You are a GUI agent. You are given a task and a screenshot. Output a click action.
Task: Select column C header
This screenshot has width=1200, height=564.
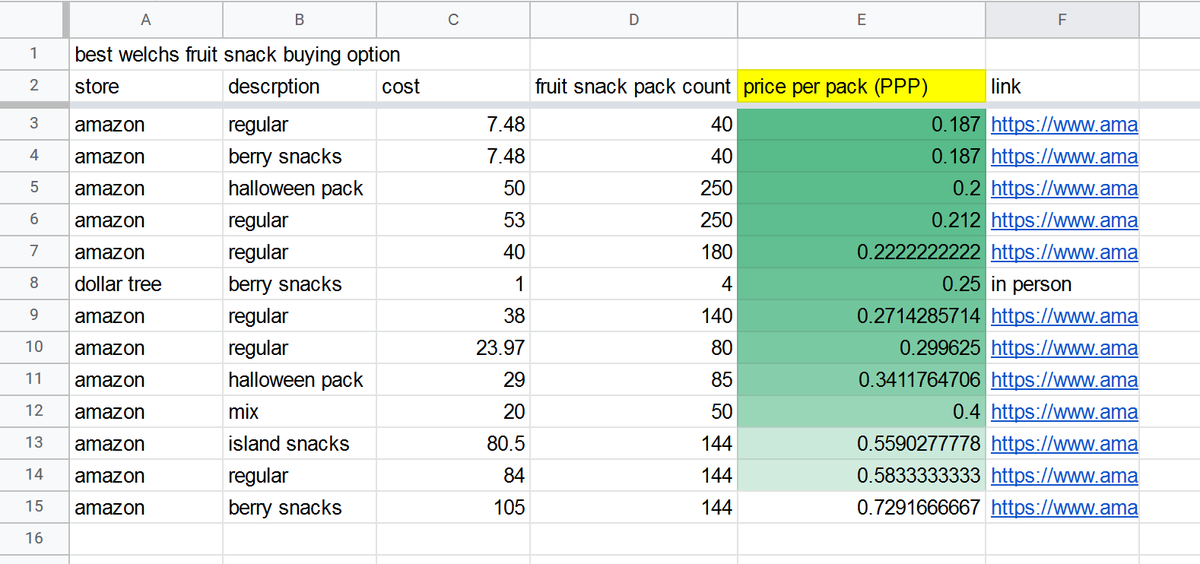453,19
